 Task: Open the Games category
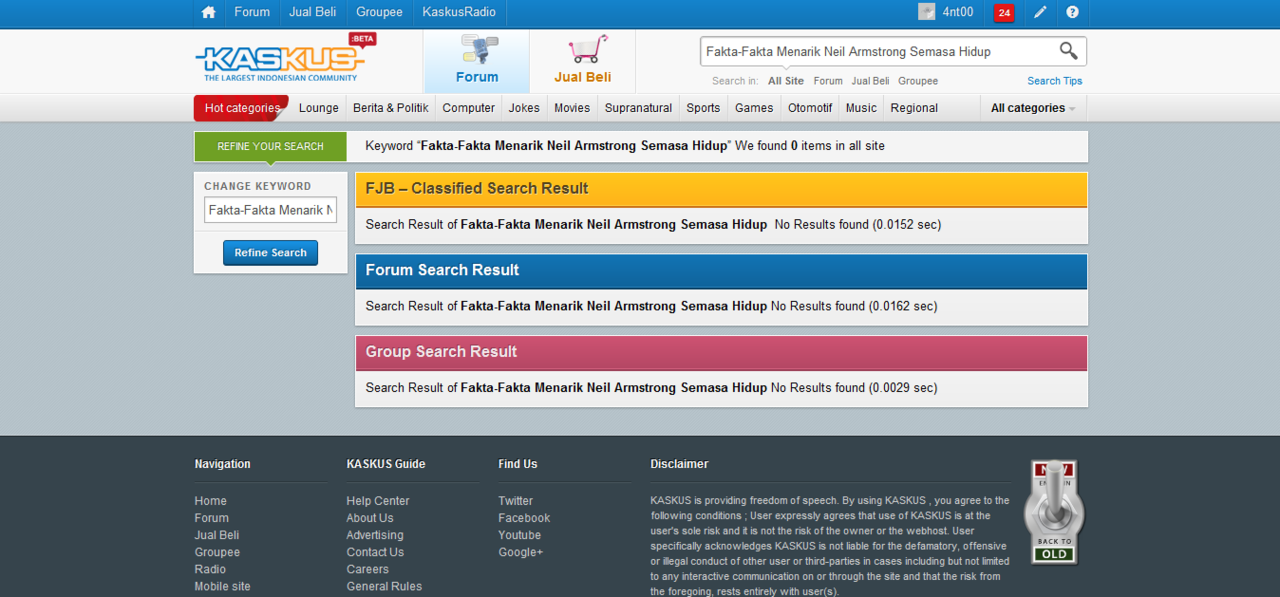[x=754, y=108]
